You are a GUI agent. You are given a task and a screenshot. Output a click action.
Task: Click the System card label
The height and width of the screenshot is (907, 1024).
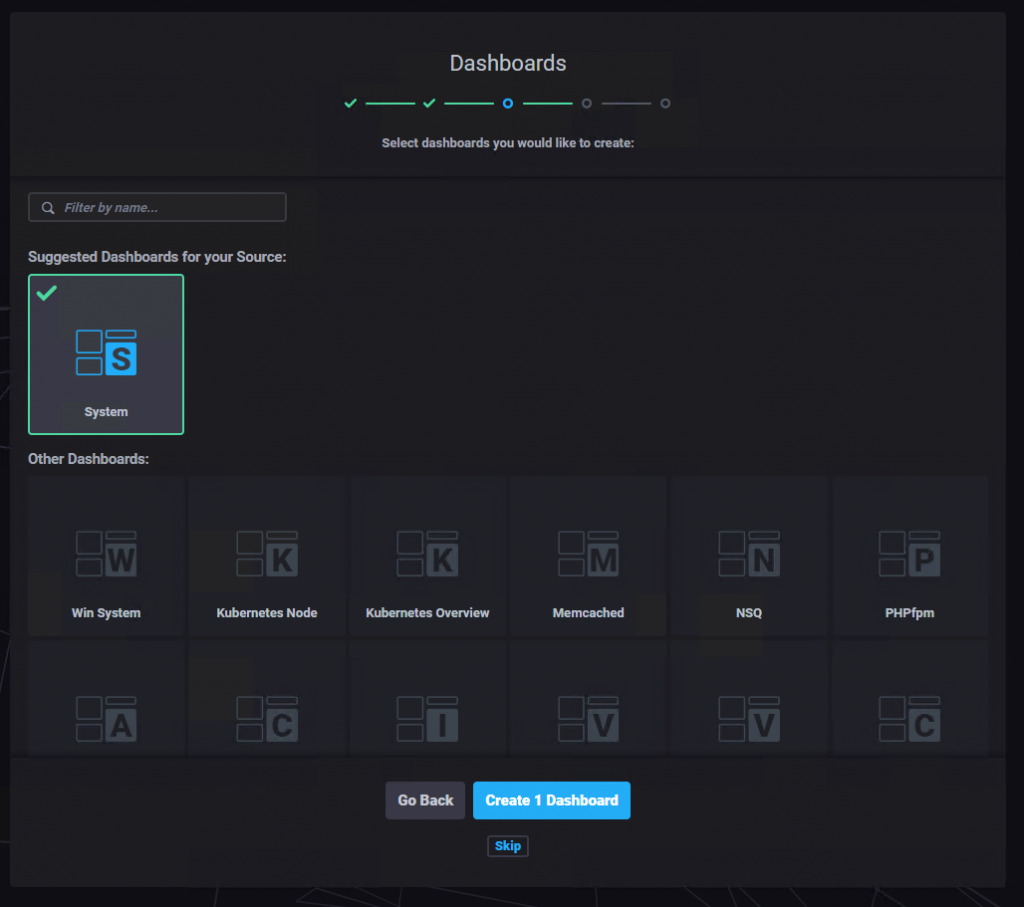click(x=106, y=412)
